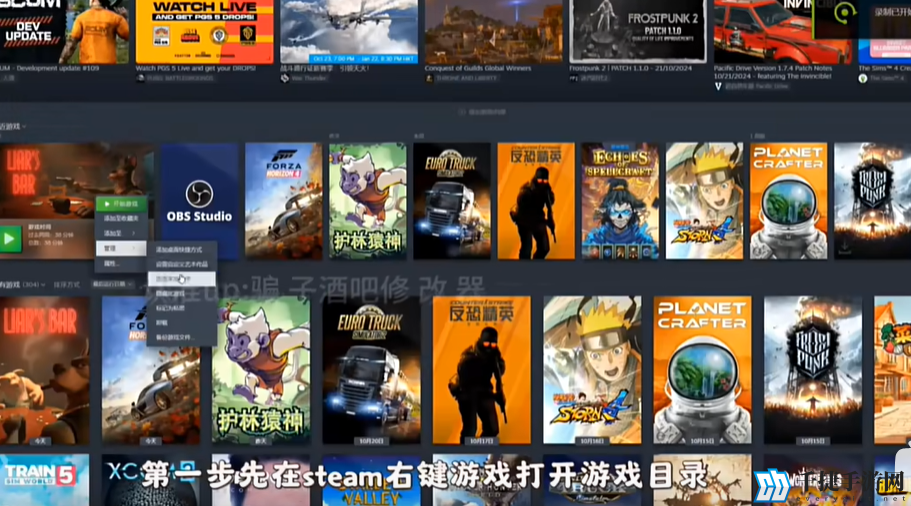Open the Pacific Drive red car news card
The image size is (911, 506).
point(783,31)
